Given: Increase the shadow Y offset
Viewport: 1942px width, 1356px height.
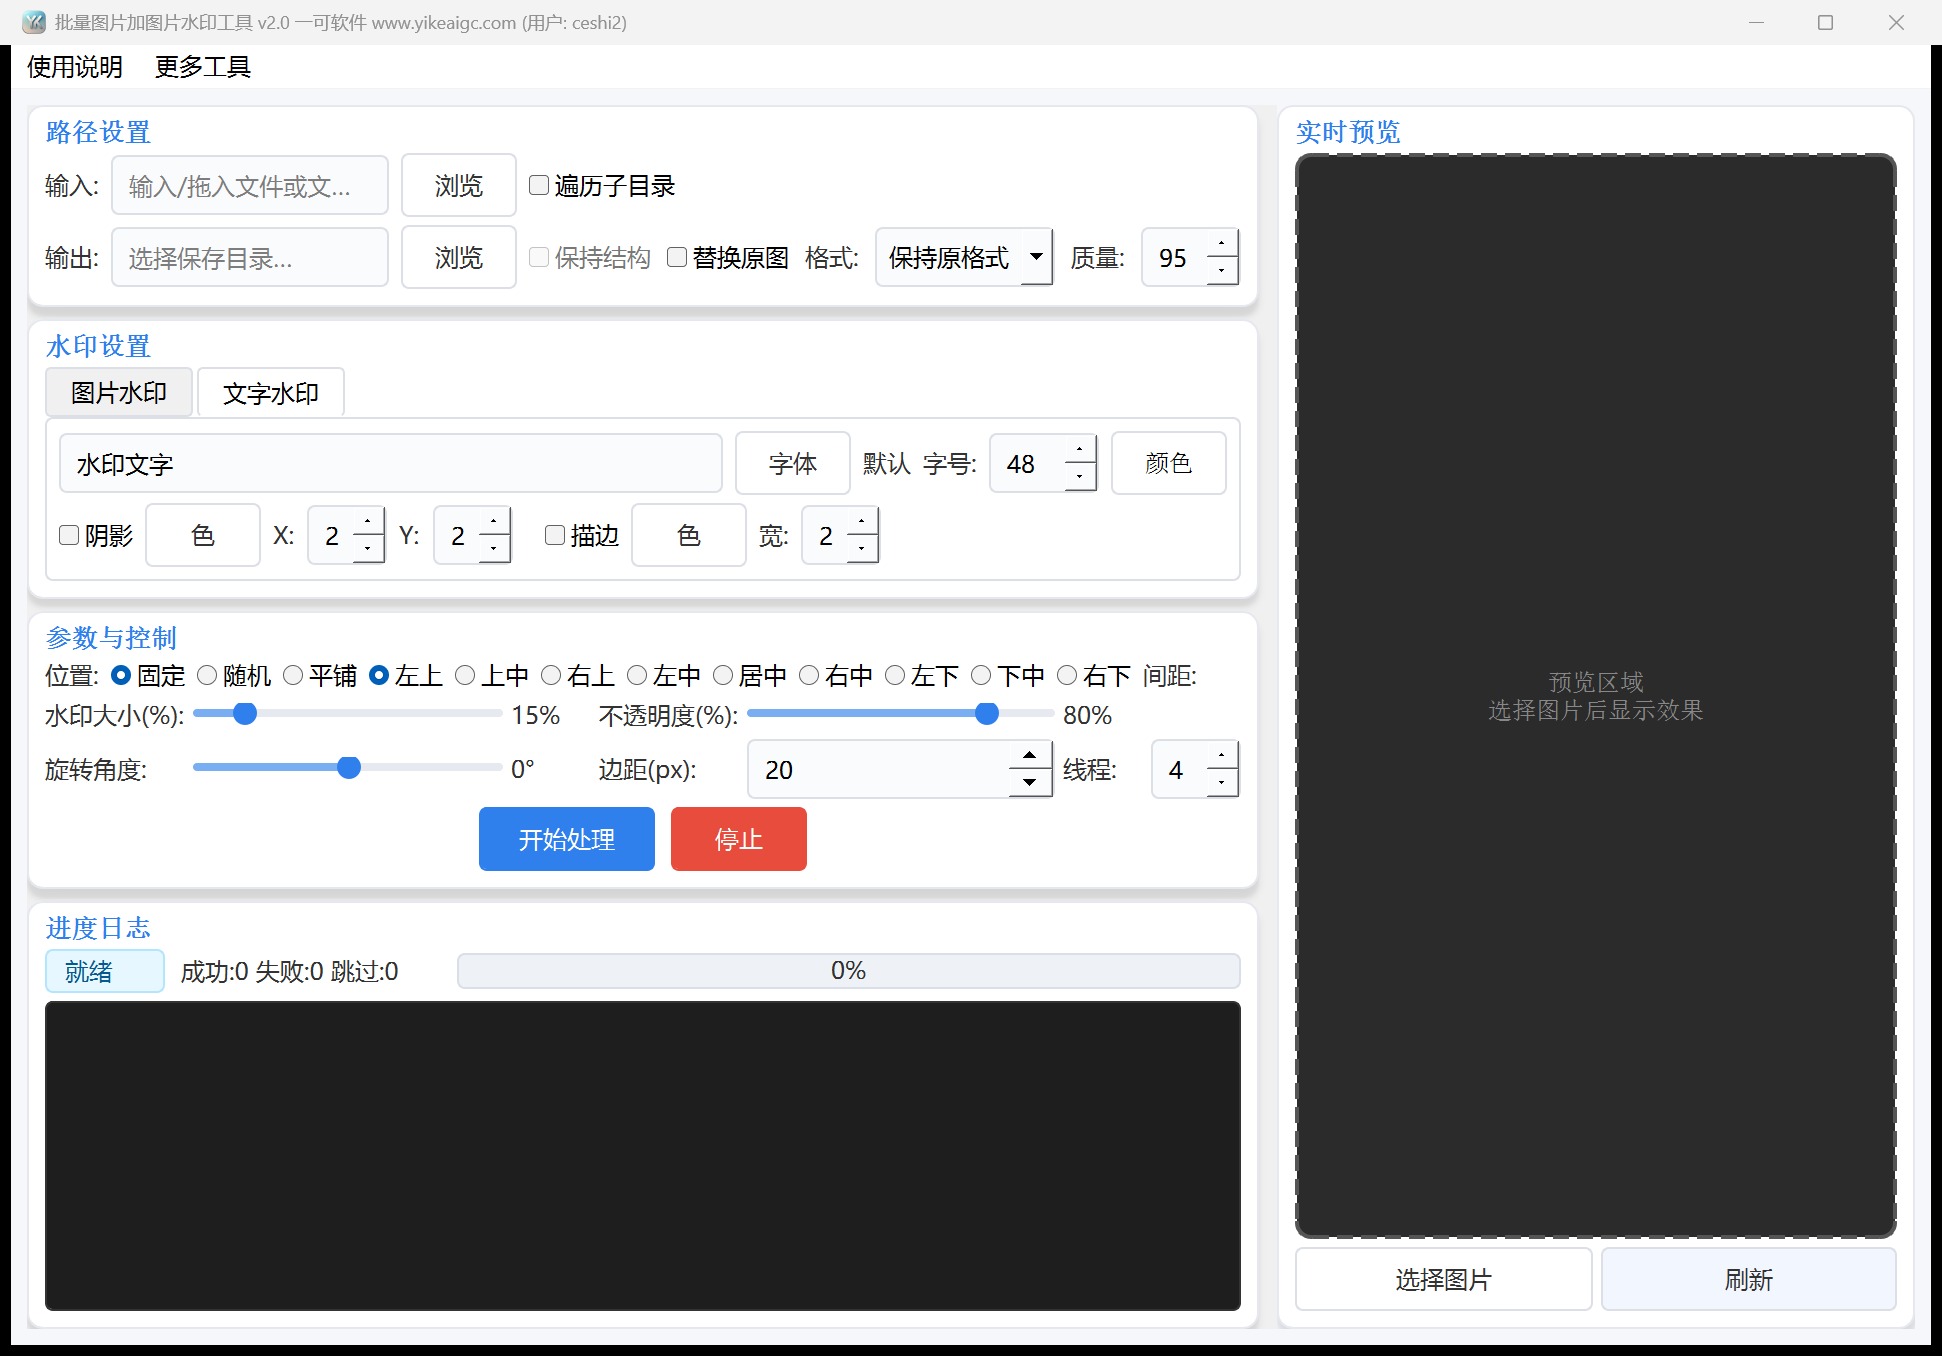Looking at the screenshot, I should click(495, 522).
